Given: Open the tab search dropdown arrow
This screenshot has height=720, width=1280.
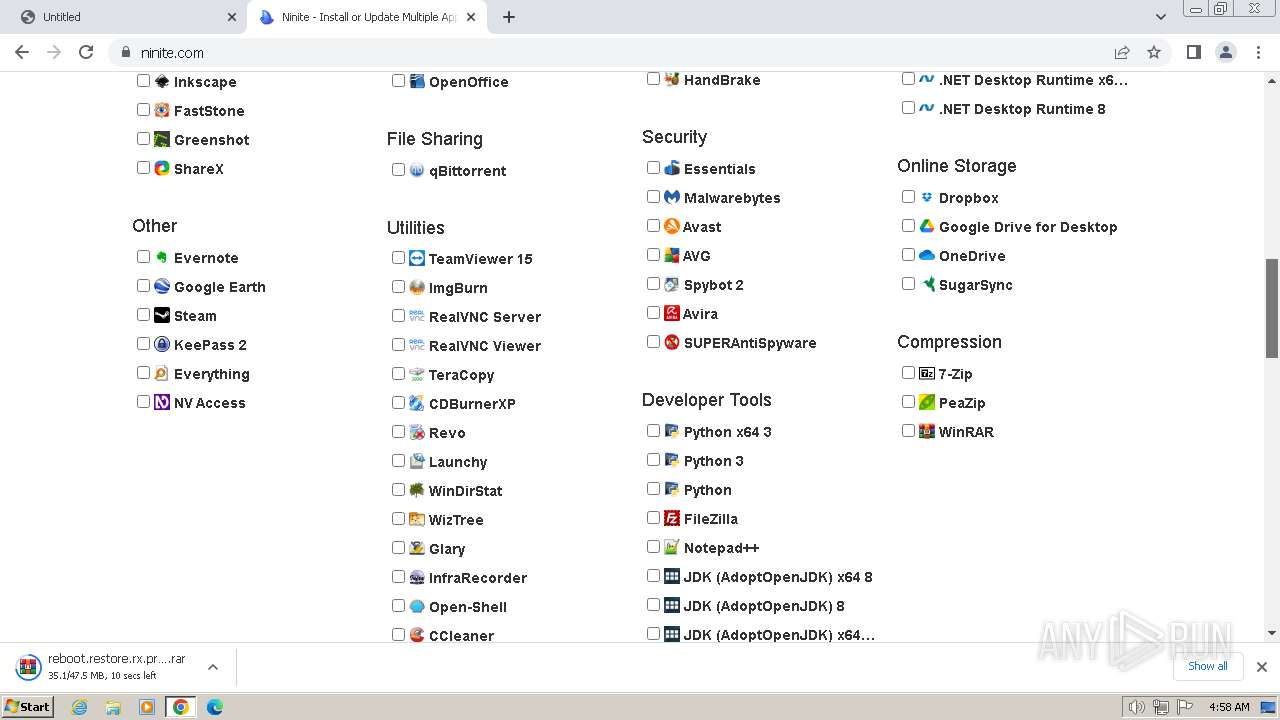Looking at the screenshot, I should (1161, 17).
